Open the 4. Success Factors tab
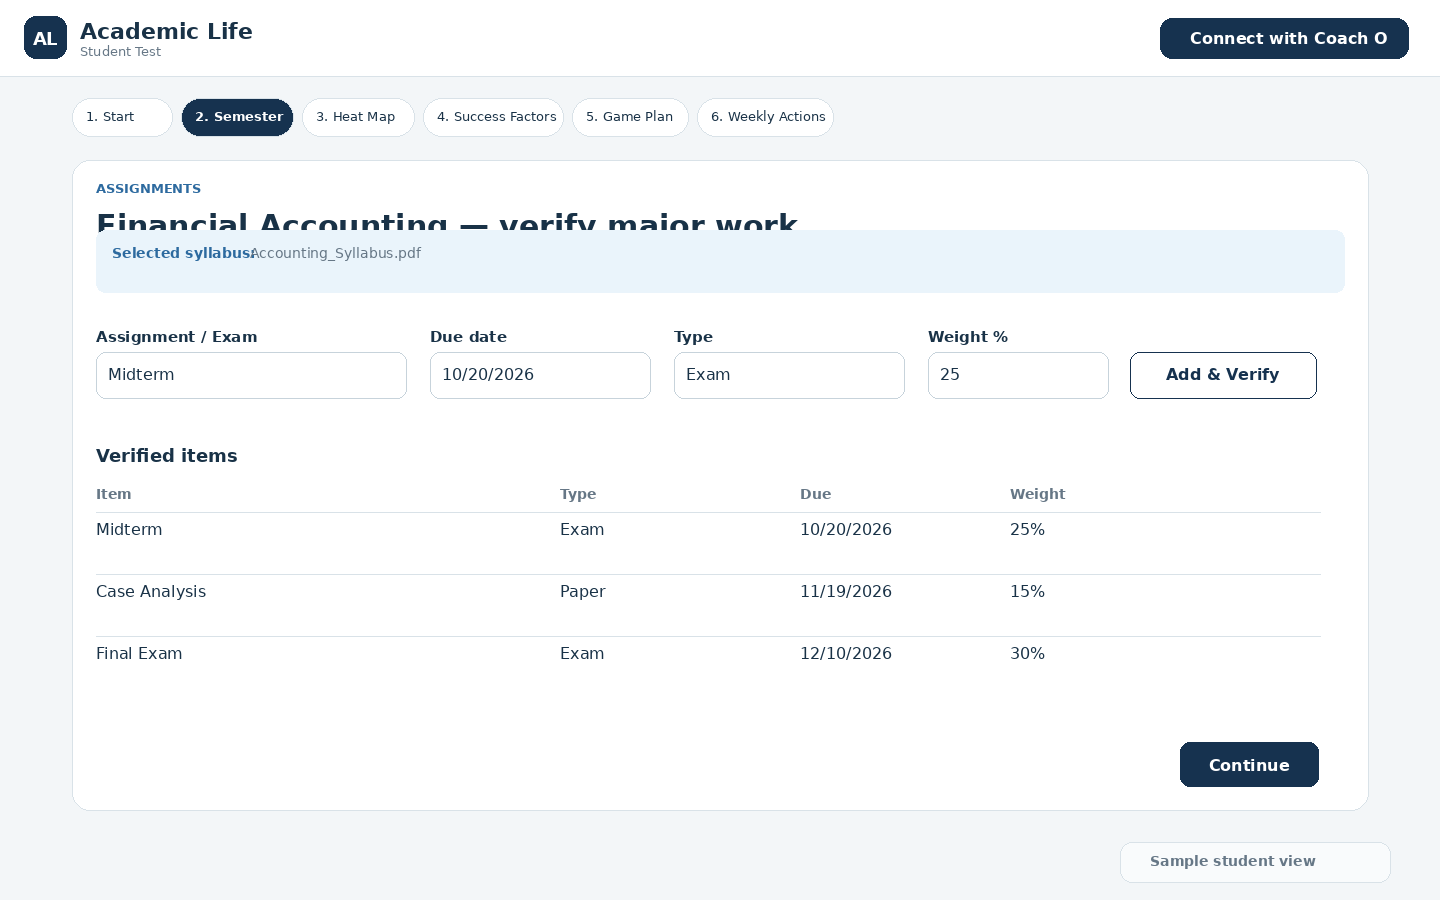Screen dimensions: 1440x900 [x=494, y=117]
